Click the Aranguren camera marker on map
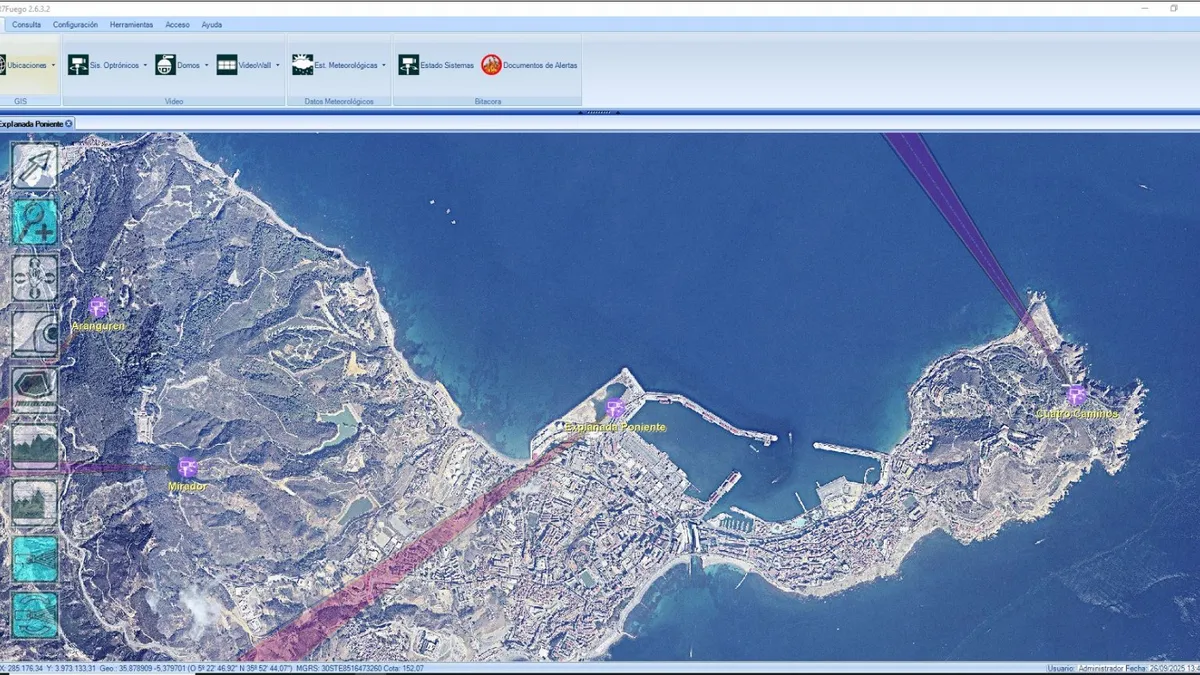 click(x=98, y=307)
